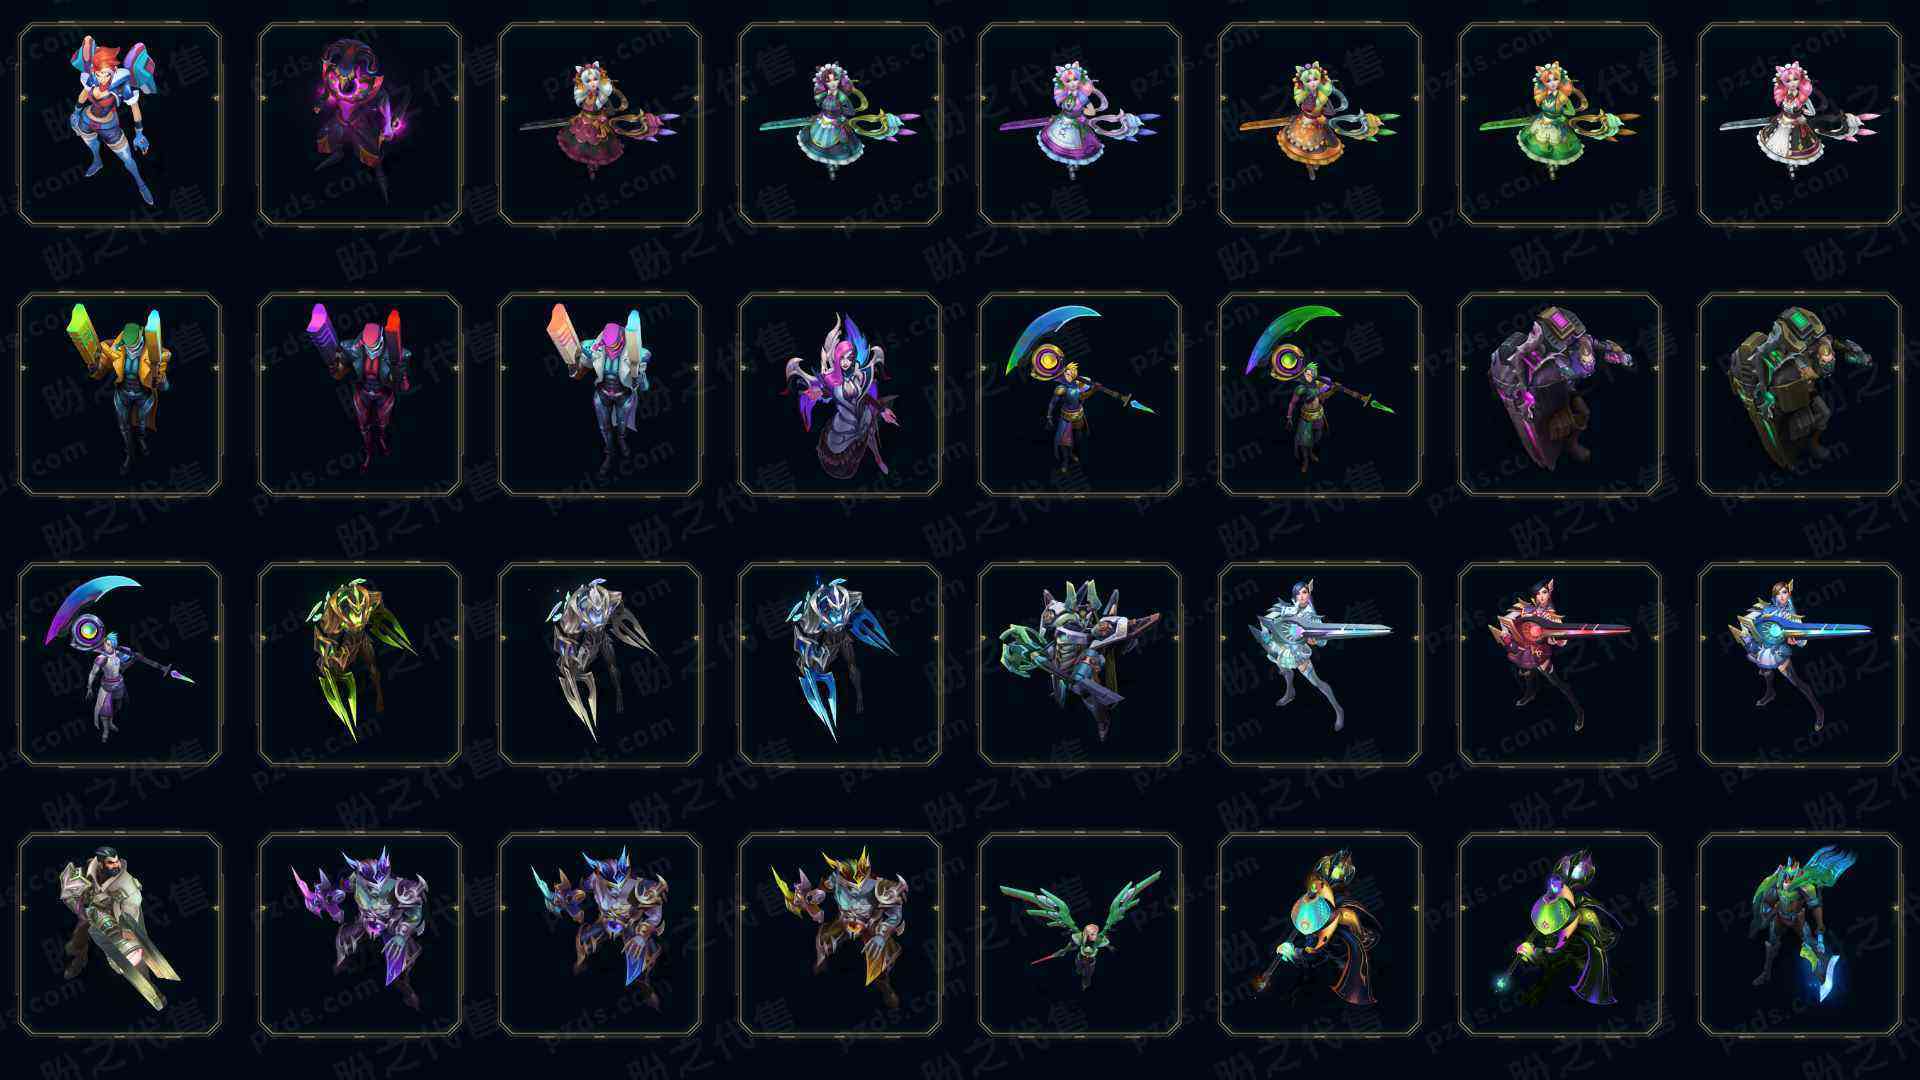Select the green maid dress chroma
1920x1080 pixels.
[1560, 124]
